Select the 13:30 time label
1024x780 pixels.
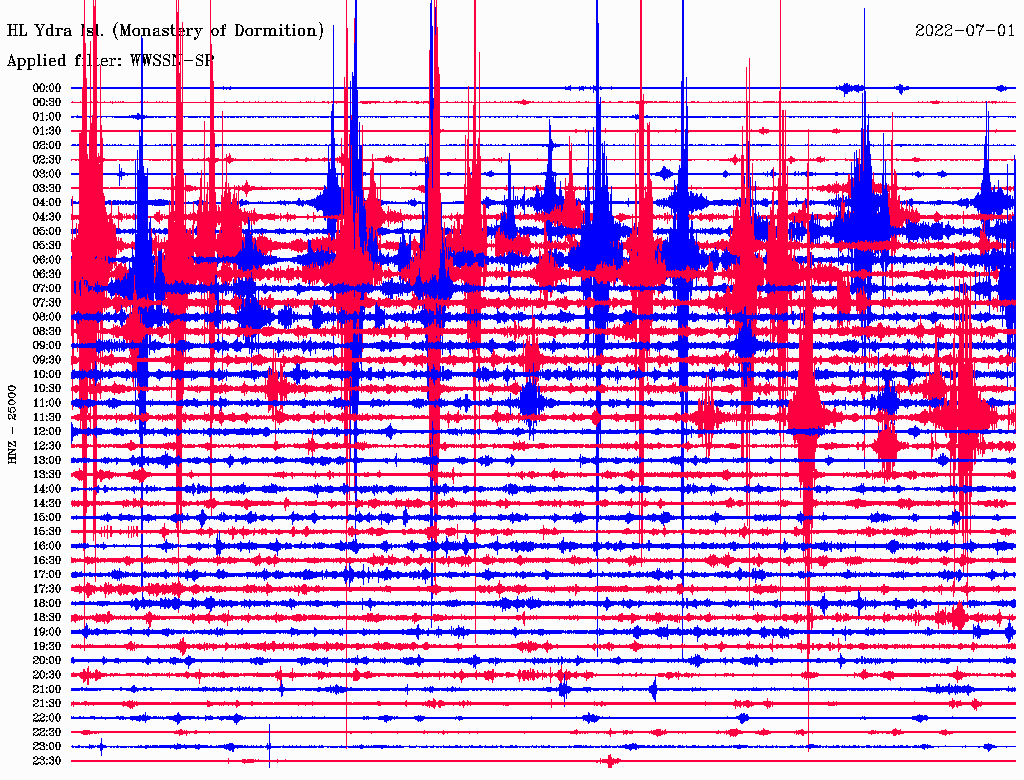coord(47,475)
